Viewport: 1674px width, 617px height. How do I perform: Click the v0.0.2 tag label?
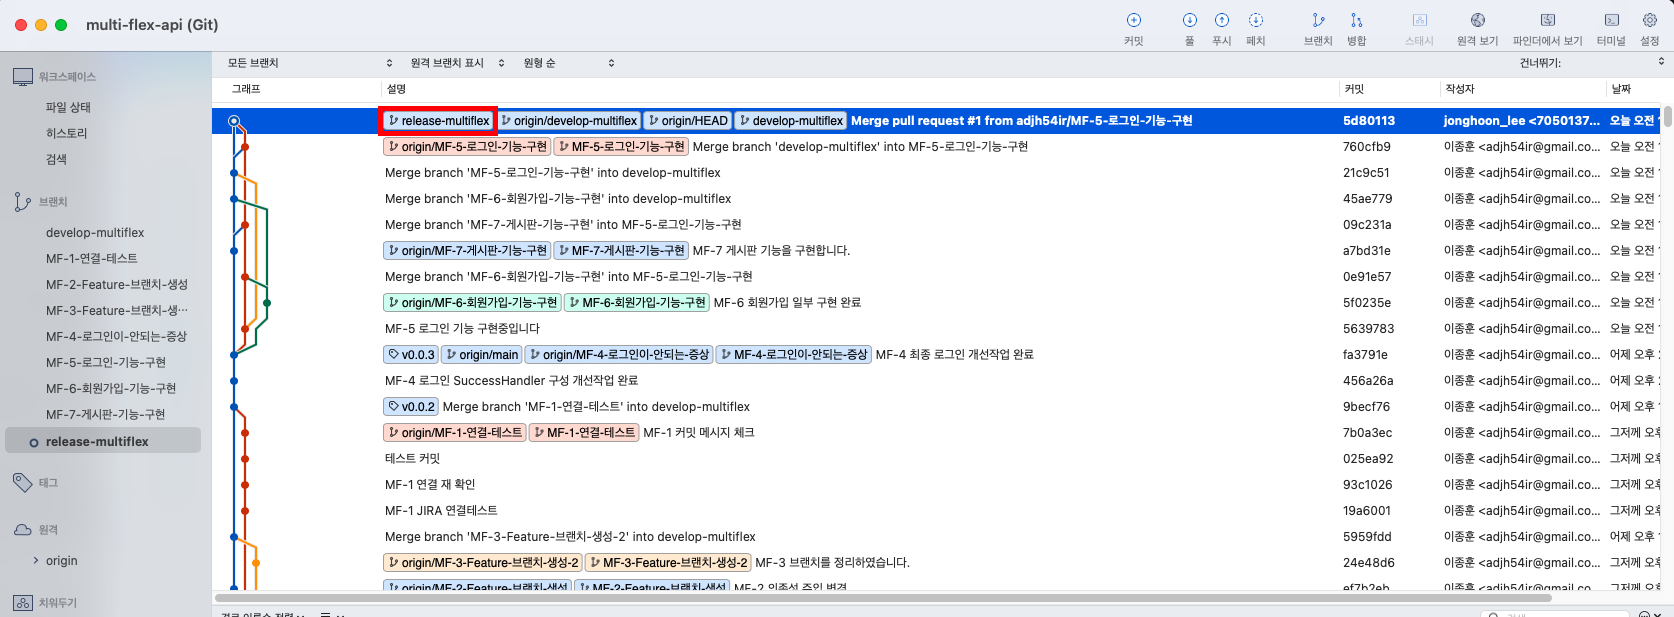411,407
